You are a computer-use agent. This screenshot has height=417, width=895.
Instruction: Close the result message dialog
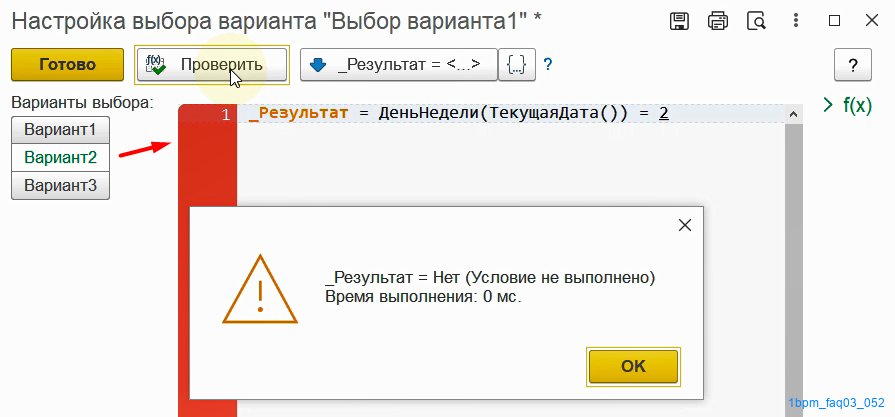pyautogui.click(x=684, y=225)
